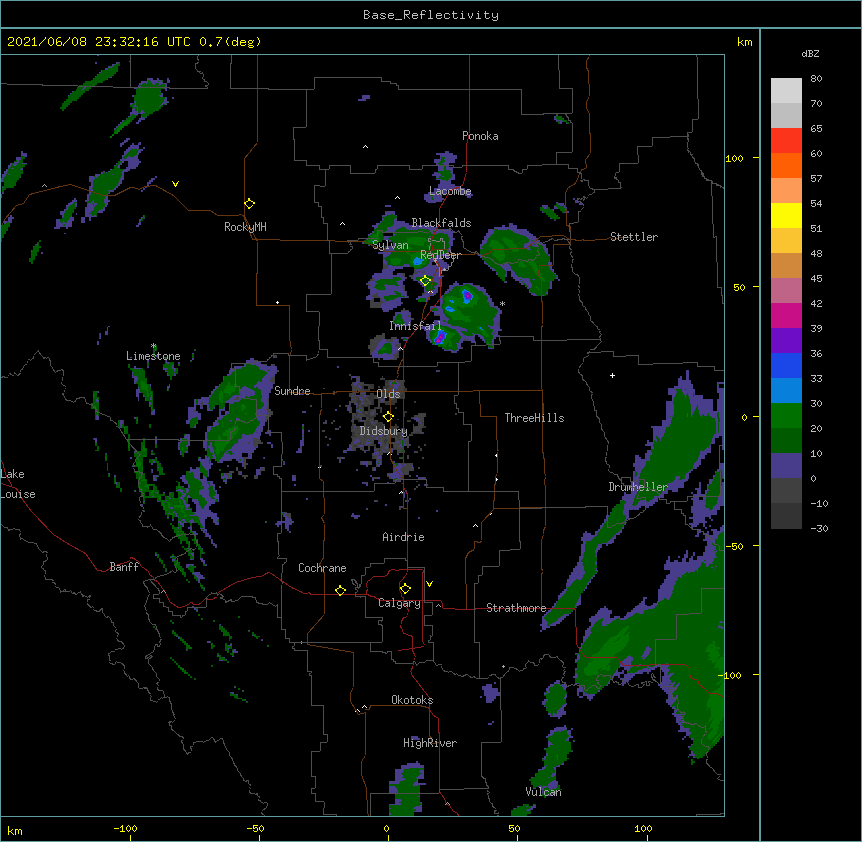Click the Cochrane town label
This screenshot has width=862, height=842.
click(x=322, y=568)
